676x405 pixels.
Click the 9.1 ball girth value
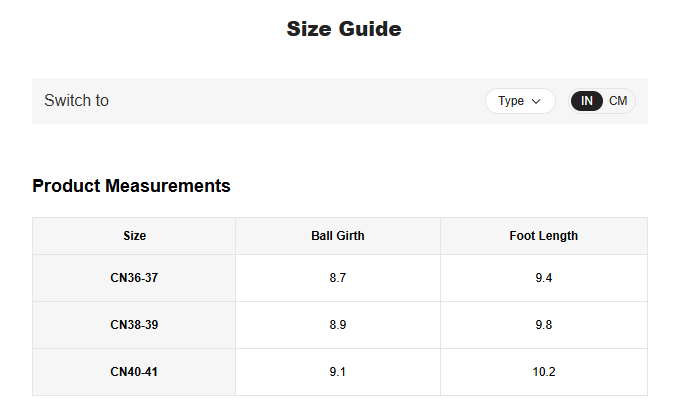(338, 372)
